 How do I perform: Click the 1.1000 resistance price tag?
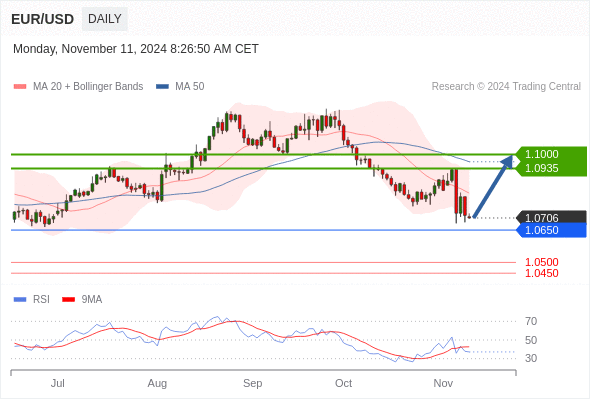[550, 154]
